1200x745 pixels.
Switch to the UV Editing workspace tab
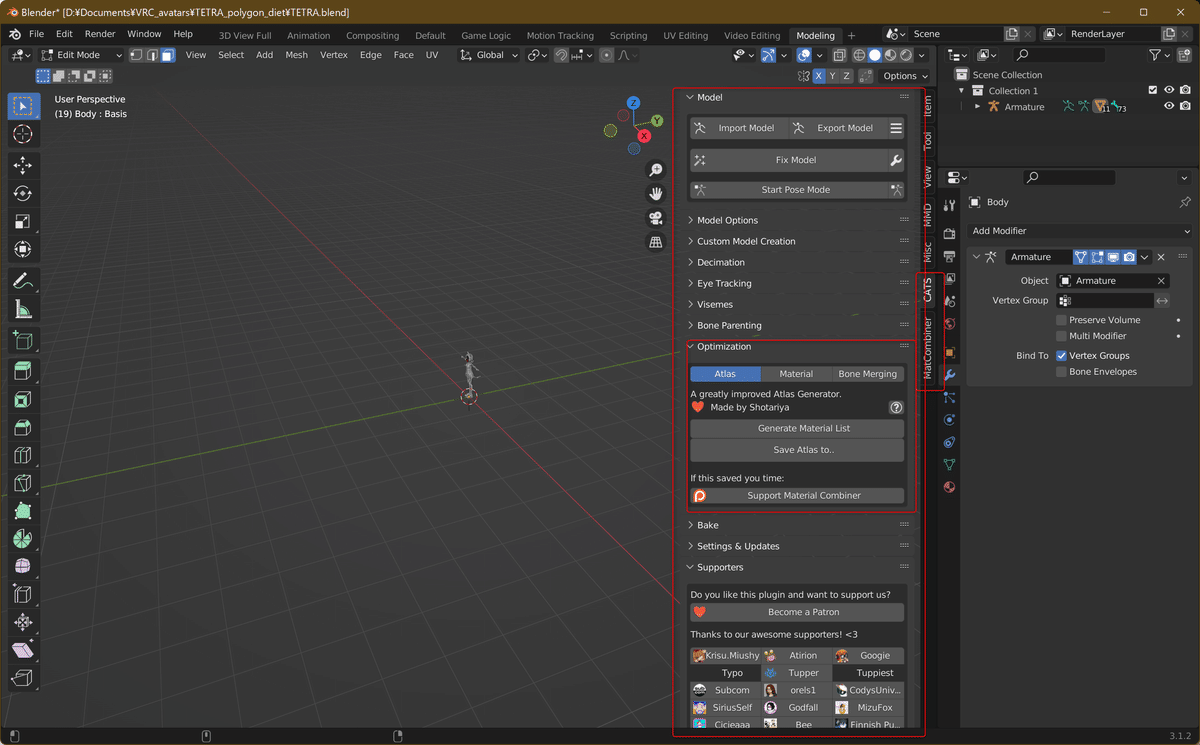point(685,35)
